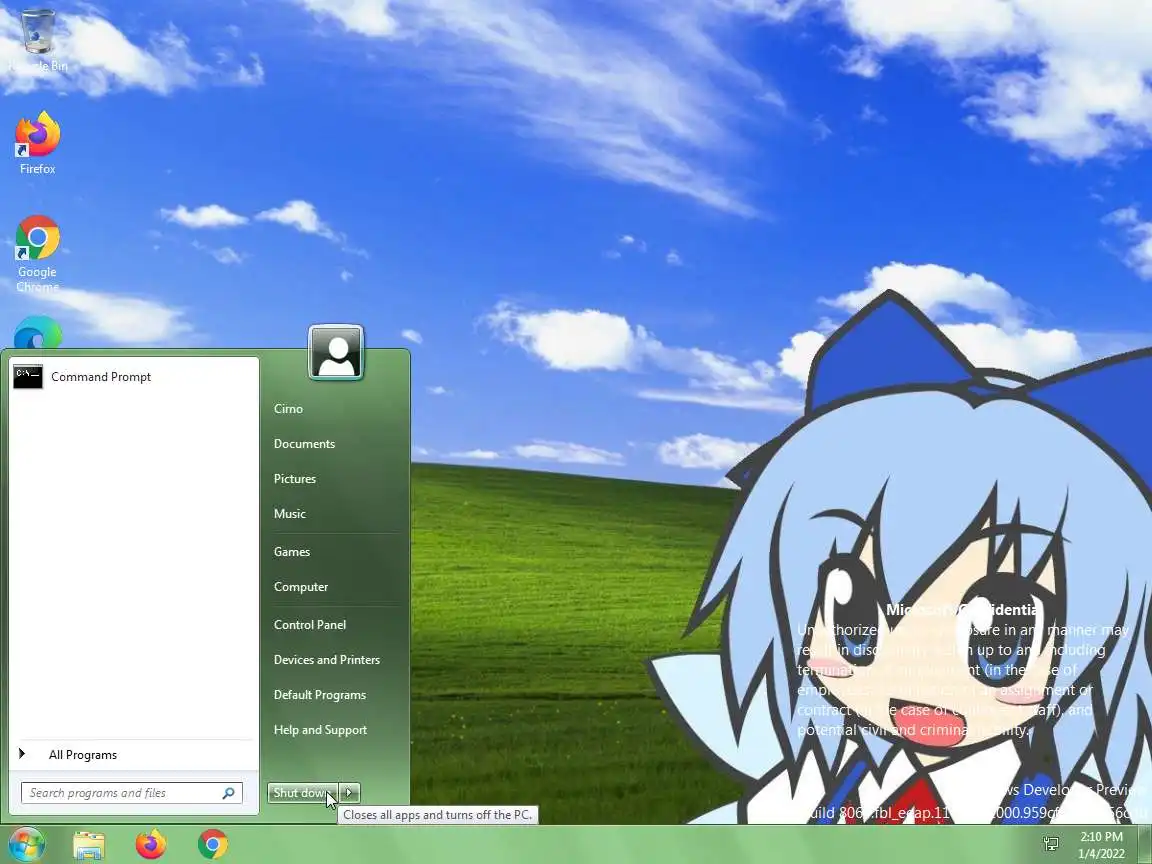Open Pictures from Start menu
Viewport: 1152px width, 864px height.
coord(295,479)
